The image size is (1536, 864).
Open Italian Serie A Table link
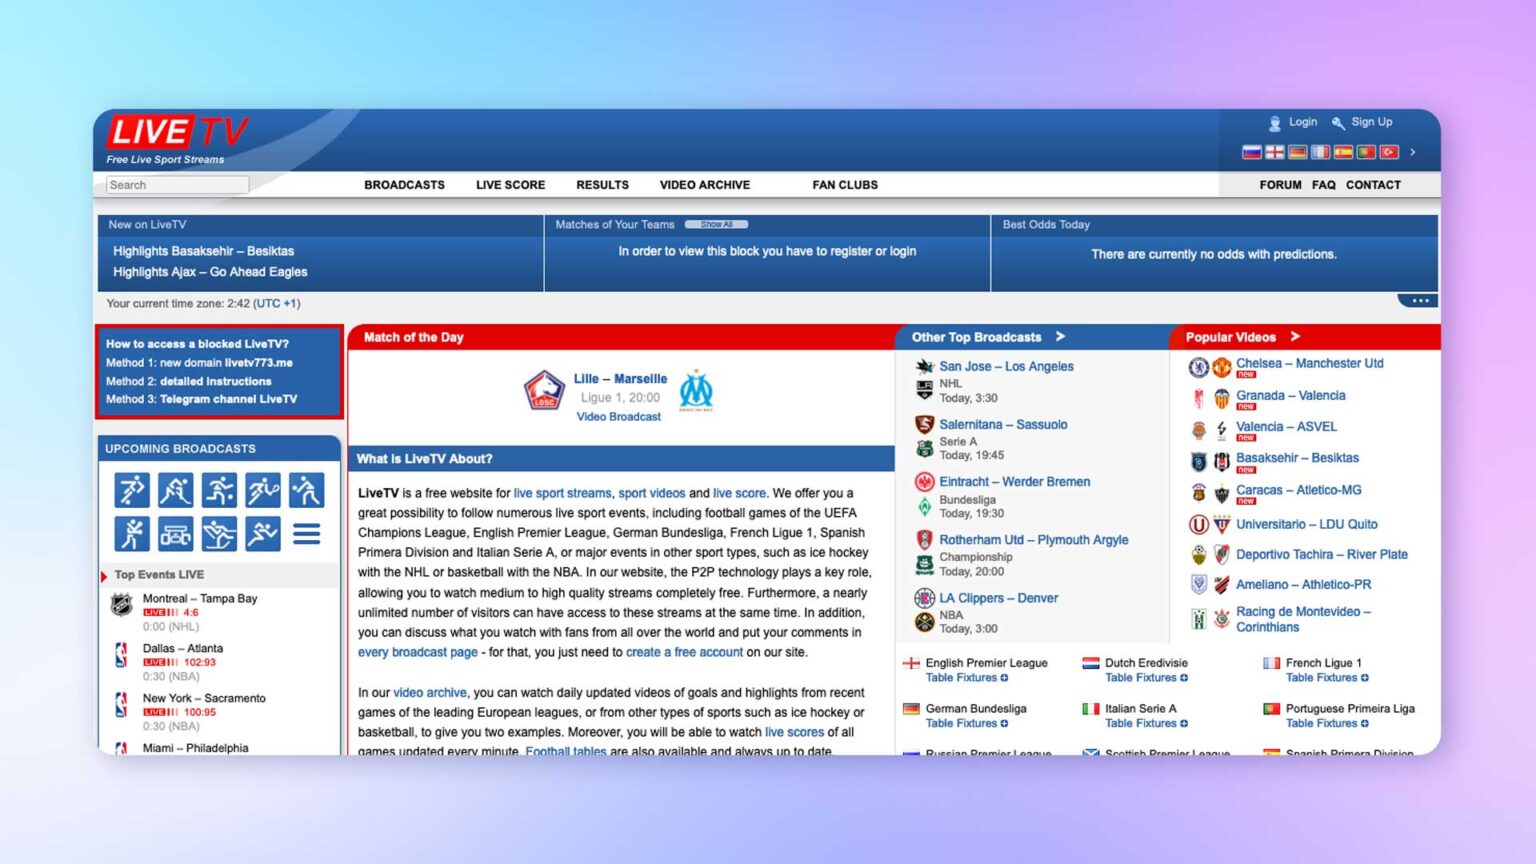tap(1119, 724)
